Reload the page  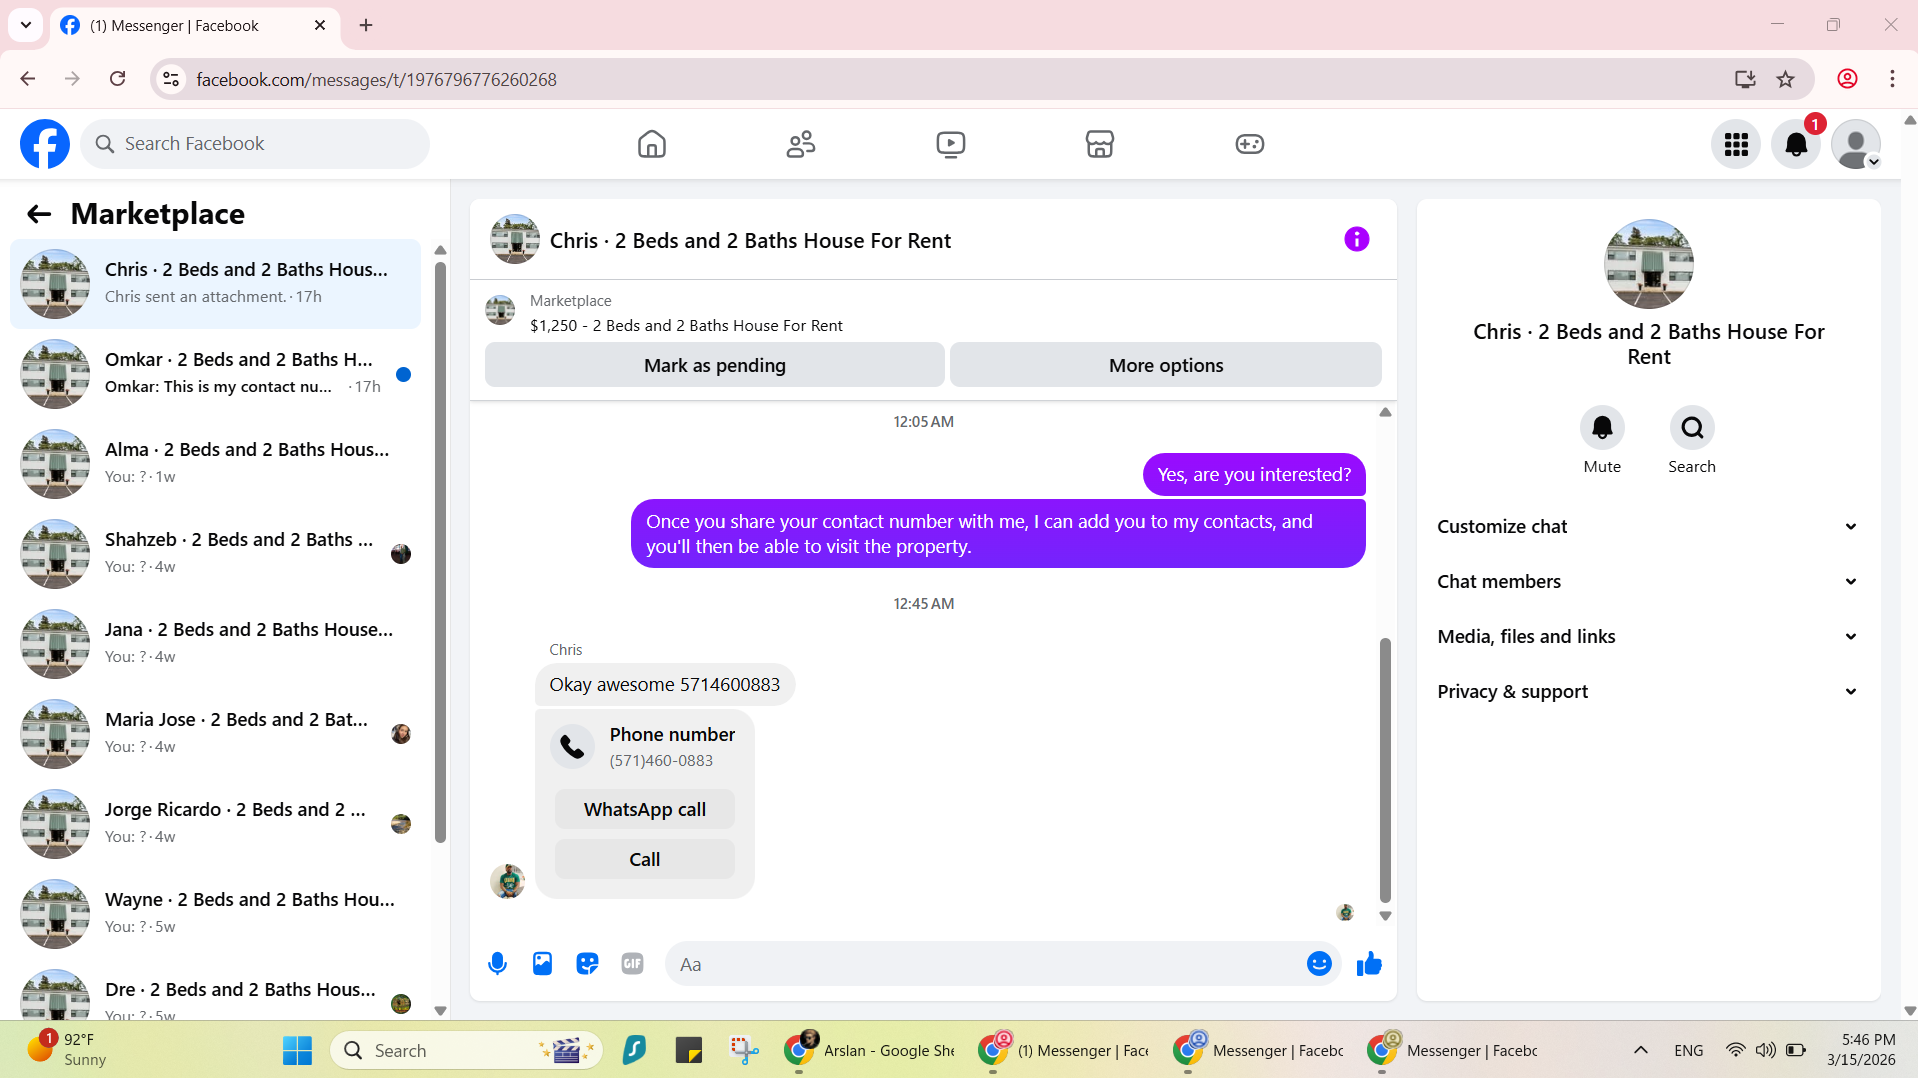(117, 79)
